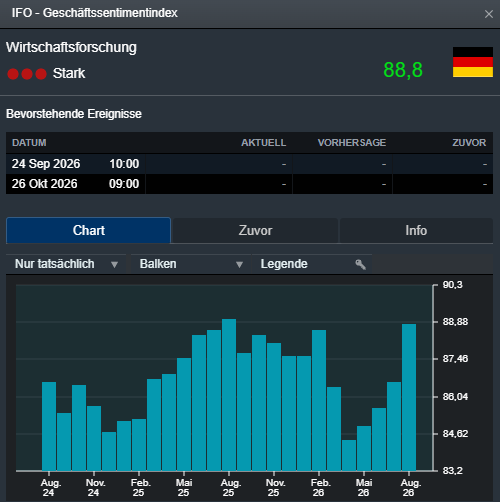500x502 pixels.
Task: Click the ZUVOR column header
Action: click(469, 143)
